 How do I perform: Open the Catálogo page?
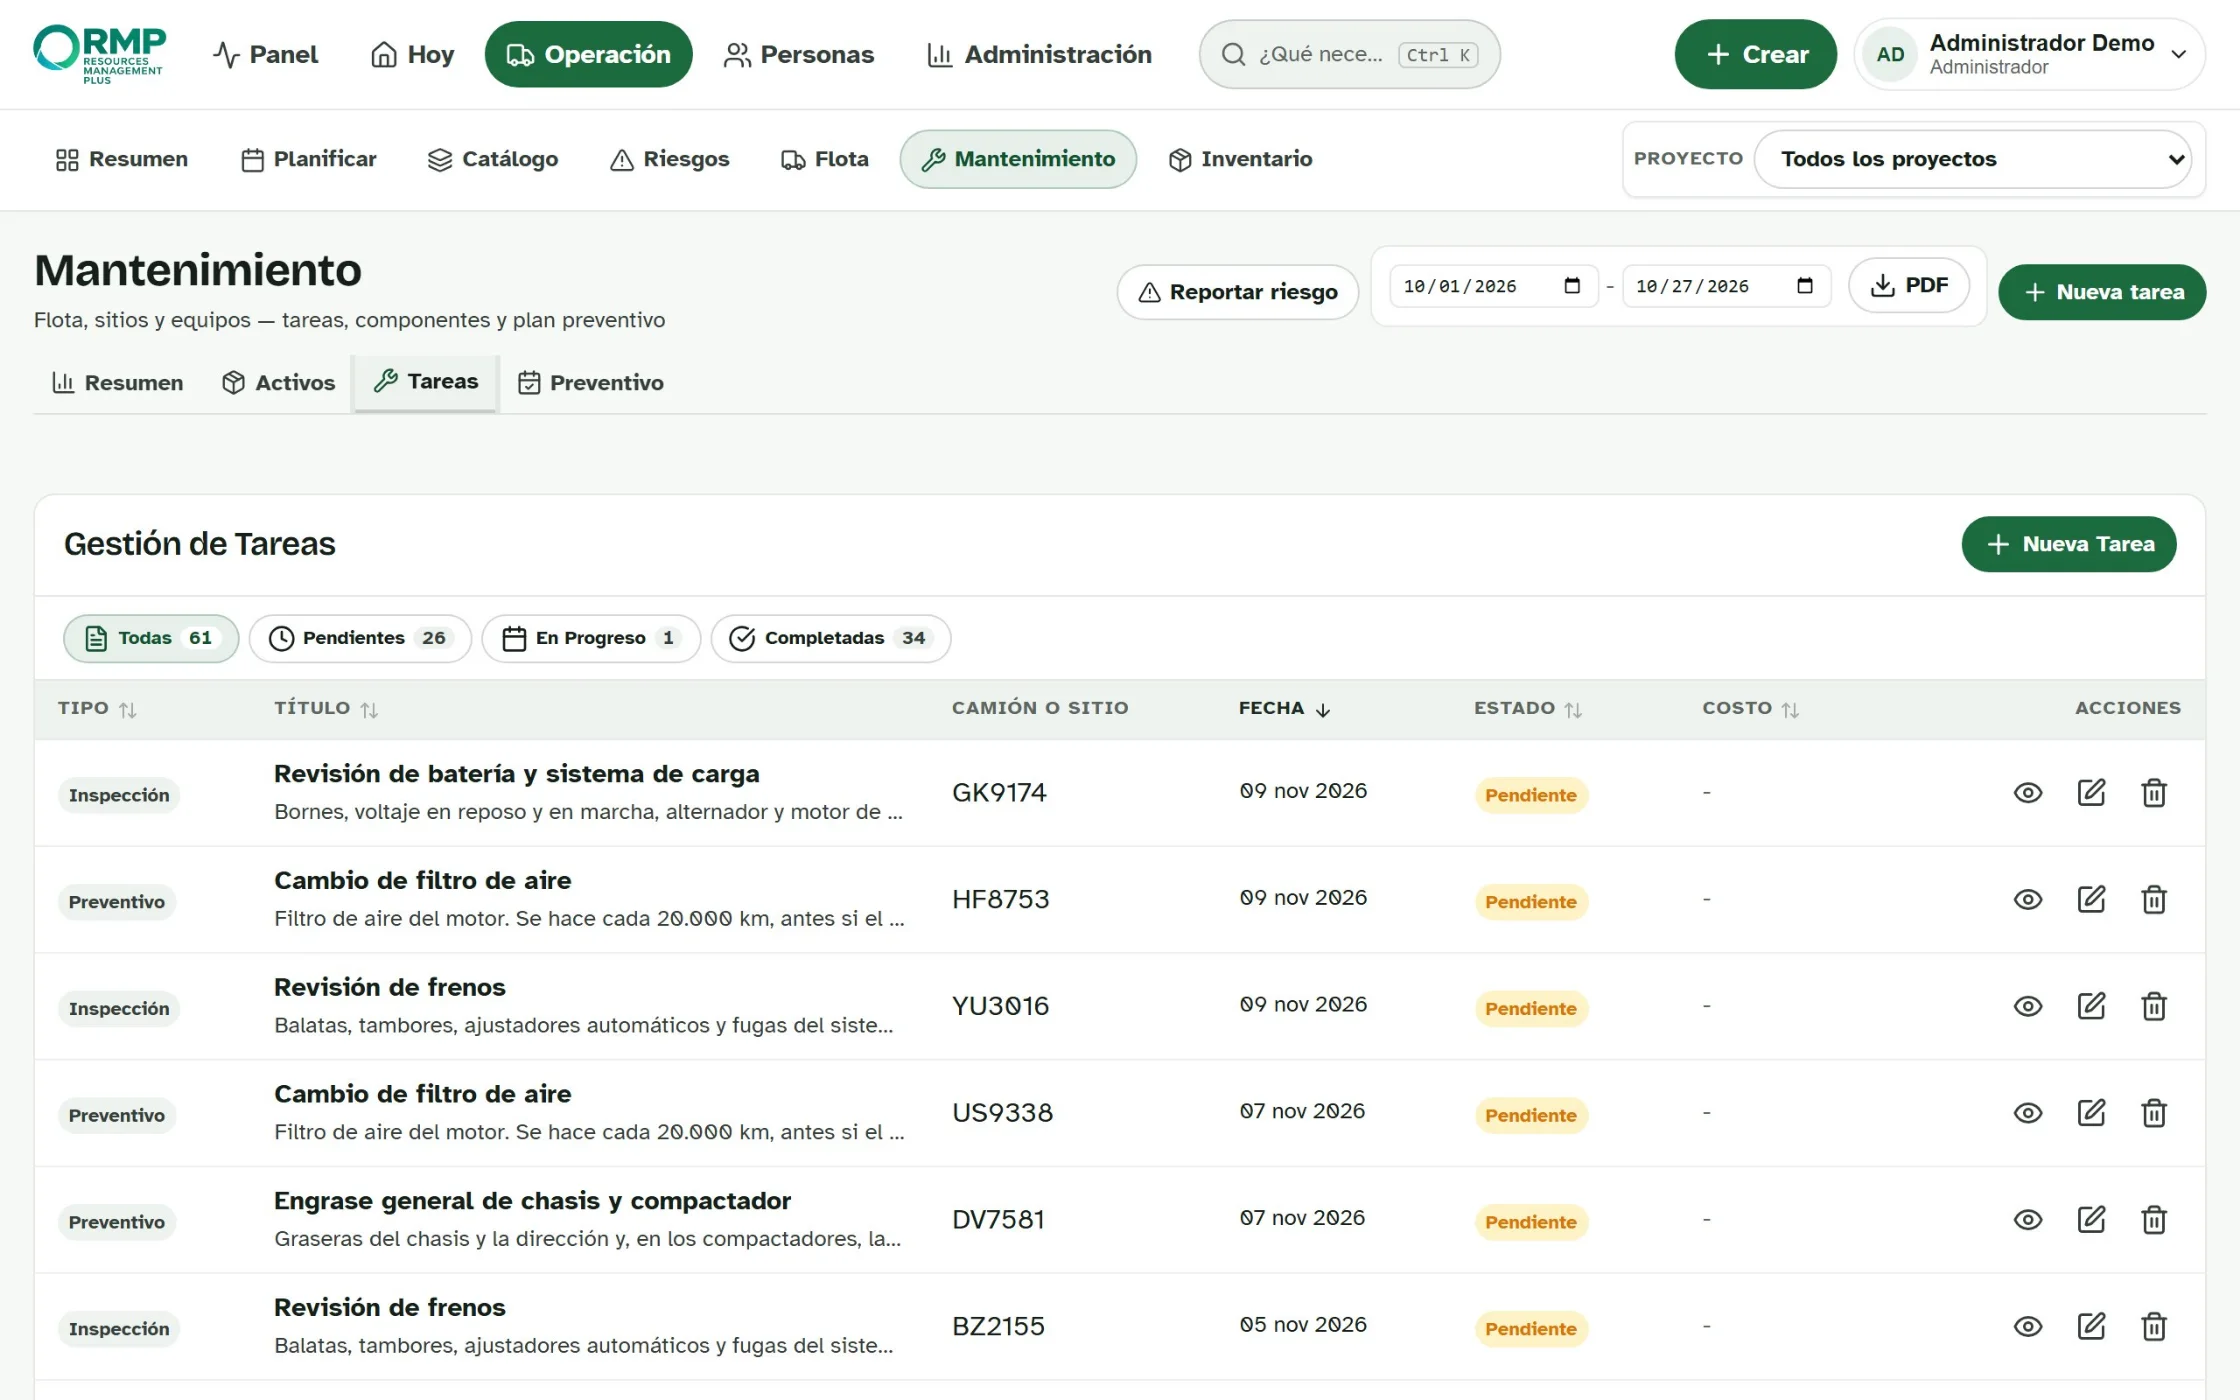493,159
